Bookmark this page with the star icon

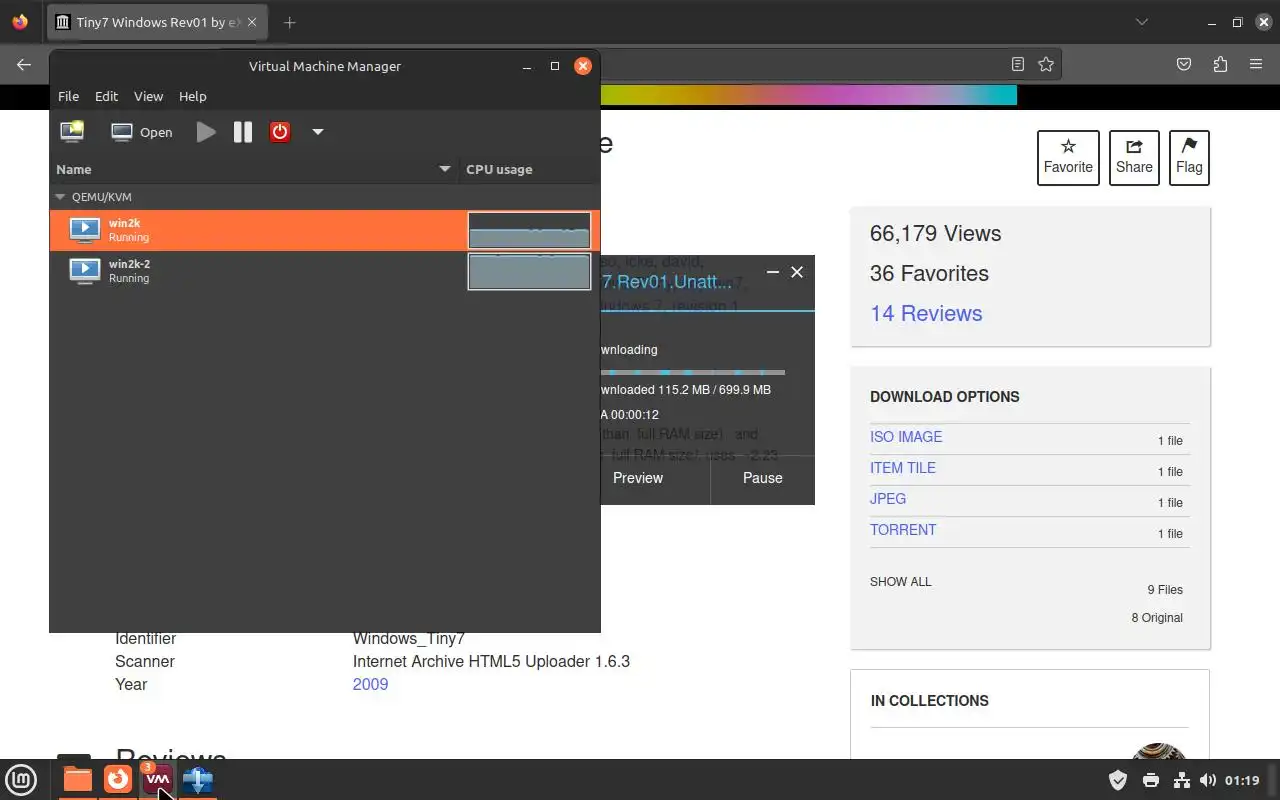coord(1046,64)
